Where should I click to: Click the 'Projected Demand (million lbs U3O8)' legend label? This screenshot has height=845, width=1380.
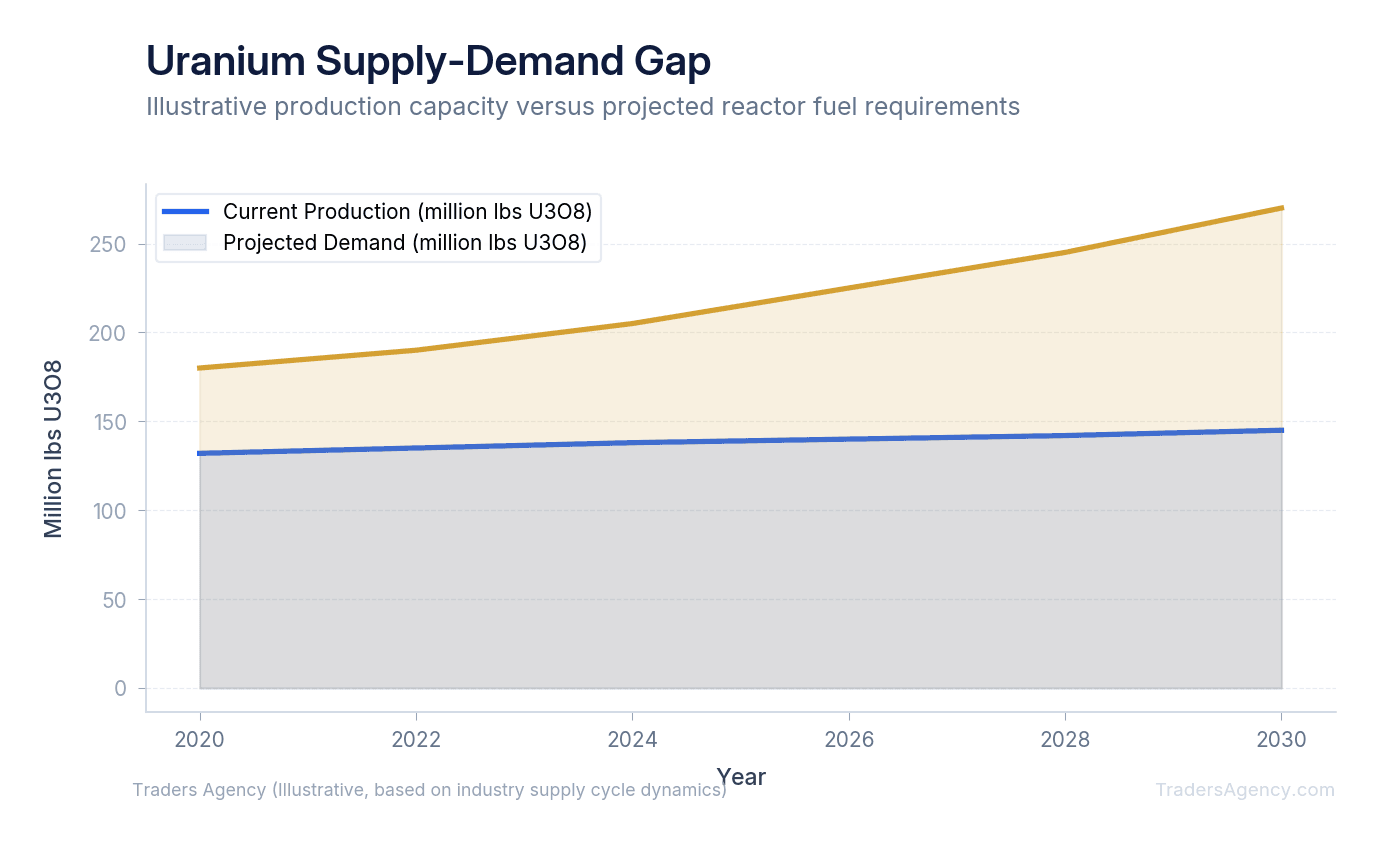404,243
